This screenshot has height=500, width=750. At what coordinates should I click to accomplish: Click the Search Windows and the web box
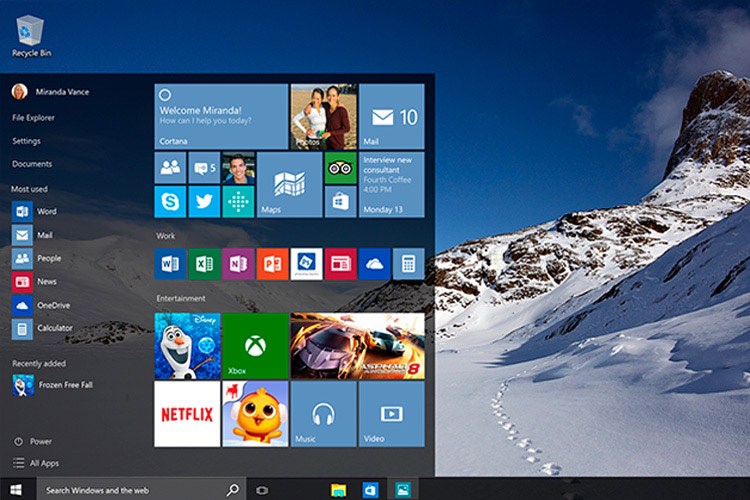pos(142,489)
